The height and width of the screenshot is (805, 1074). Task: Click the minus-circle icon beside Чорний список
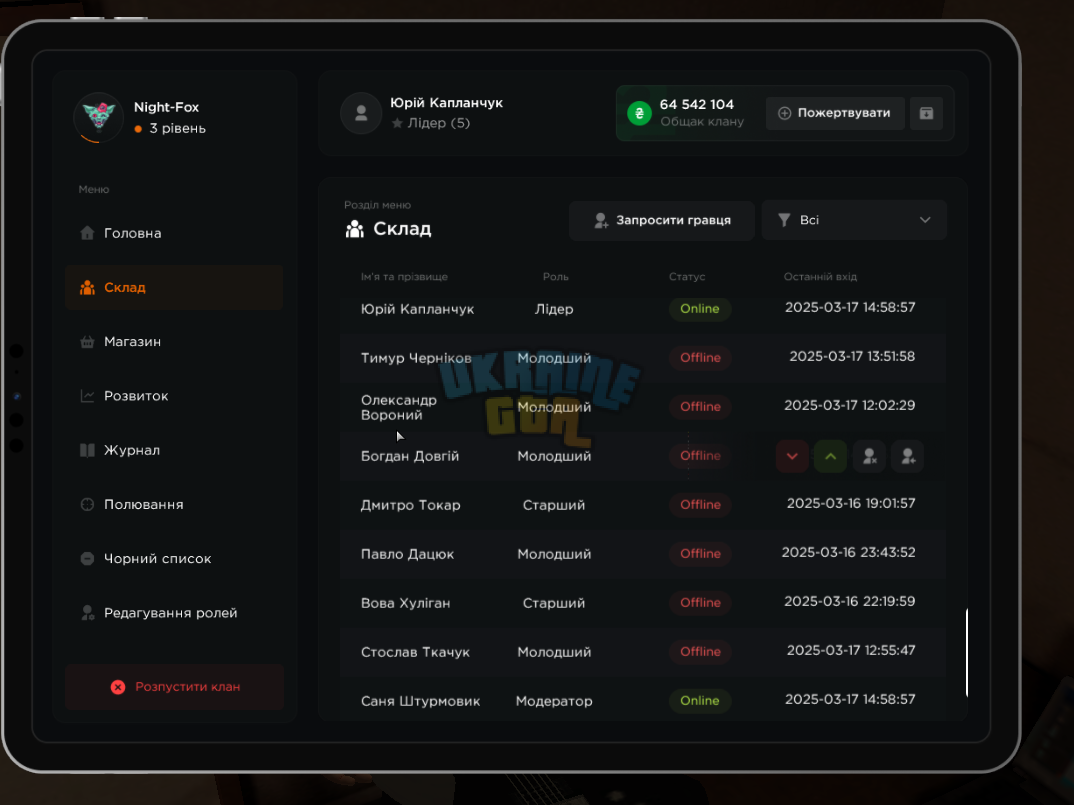pyautogui.click(x=87, y=558)
